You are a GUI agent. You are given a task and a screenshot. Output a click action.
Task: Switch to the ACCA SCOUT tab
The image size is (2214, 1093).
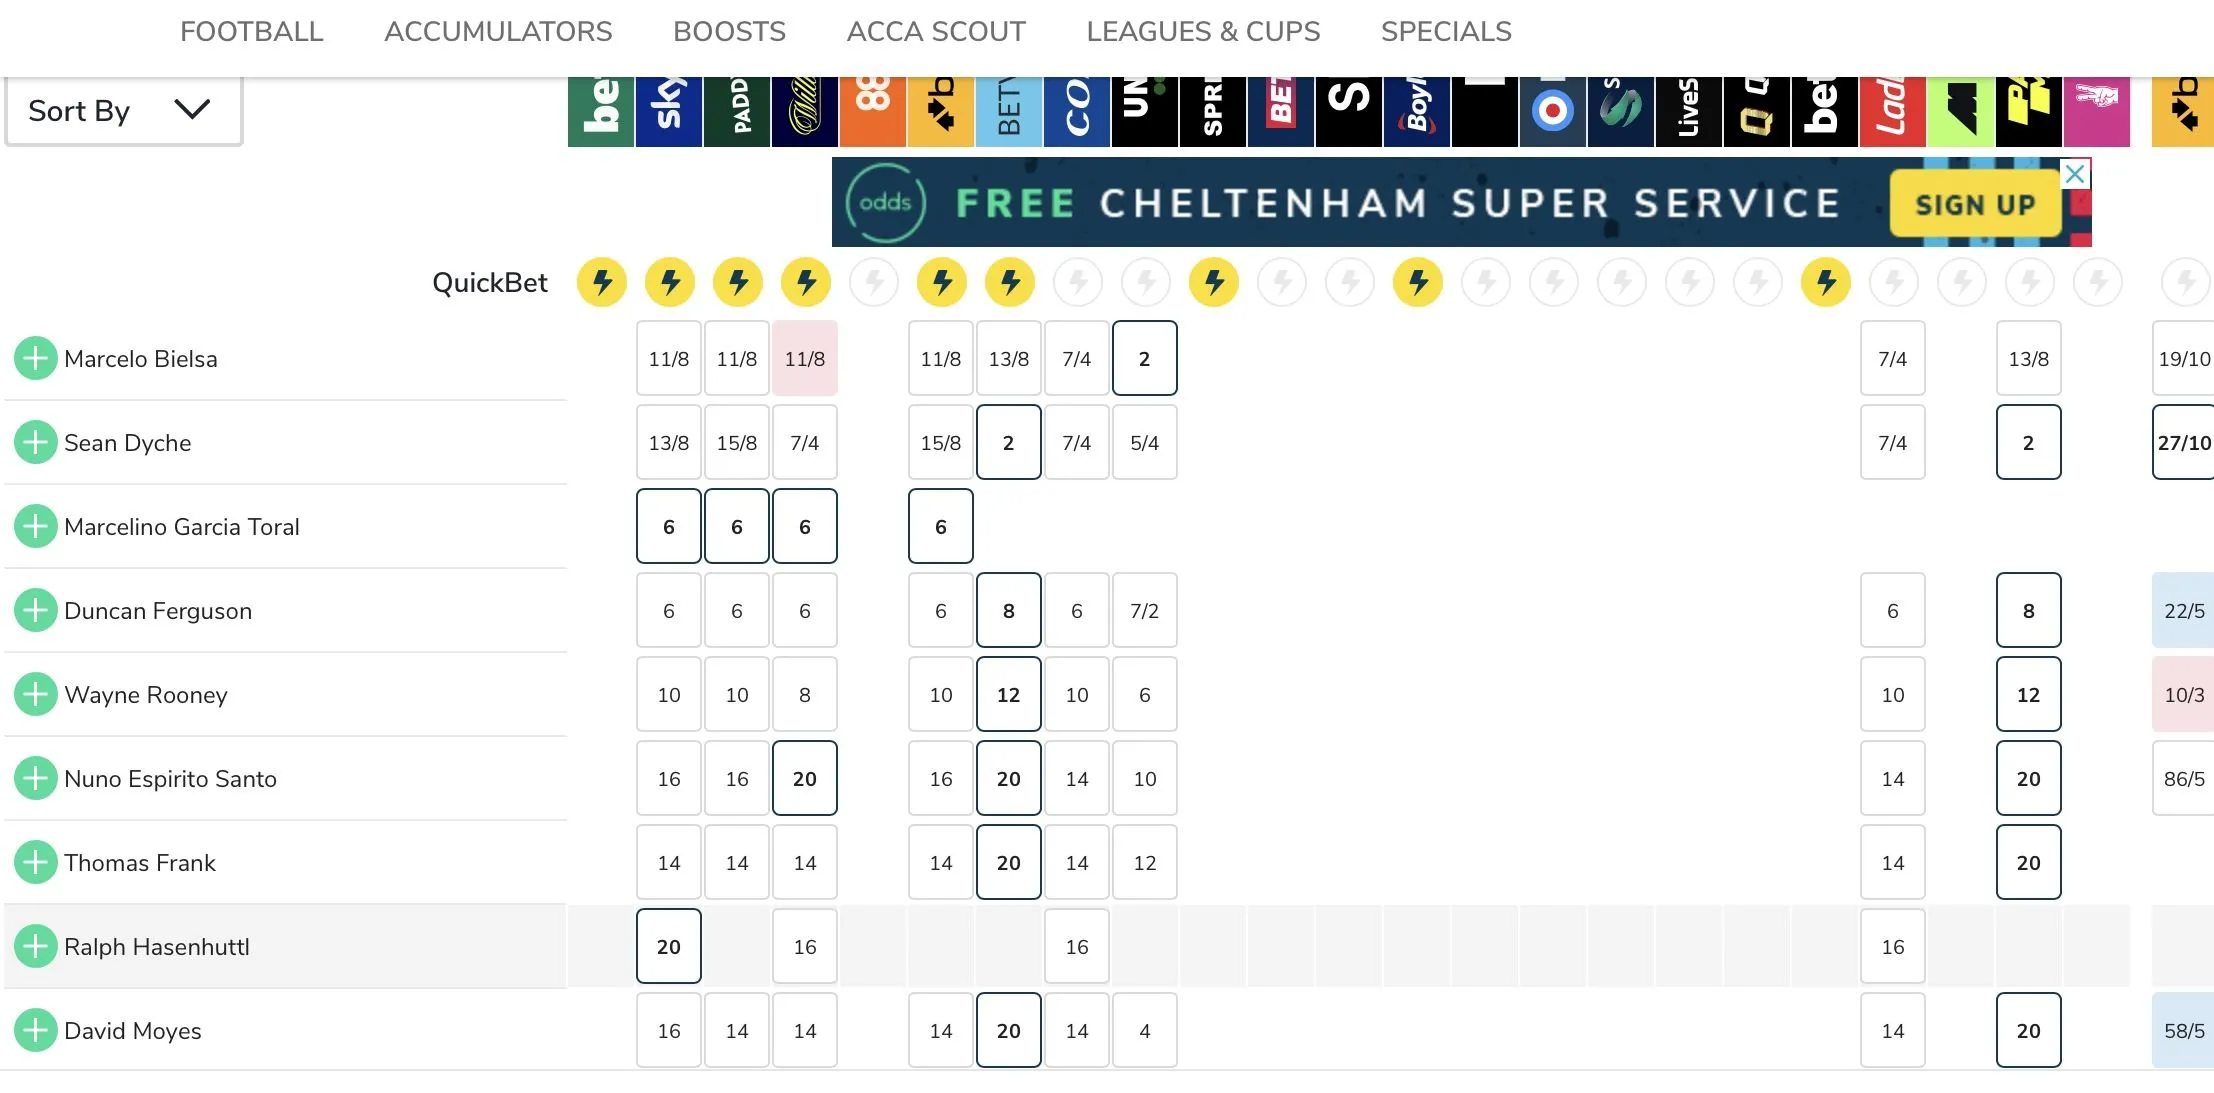936,32
